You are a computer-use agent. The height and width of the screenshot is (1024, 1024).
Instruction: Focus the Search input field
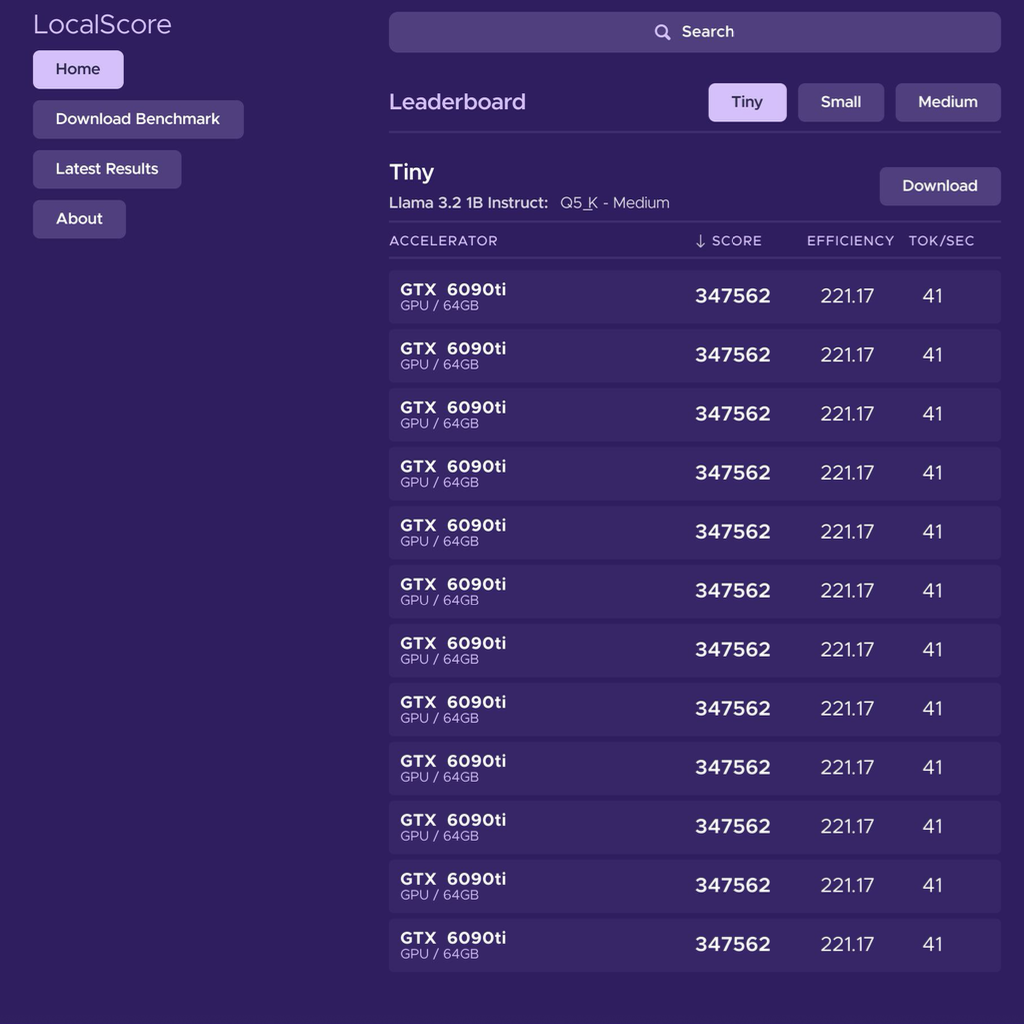(694, 32)
